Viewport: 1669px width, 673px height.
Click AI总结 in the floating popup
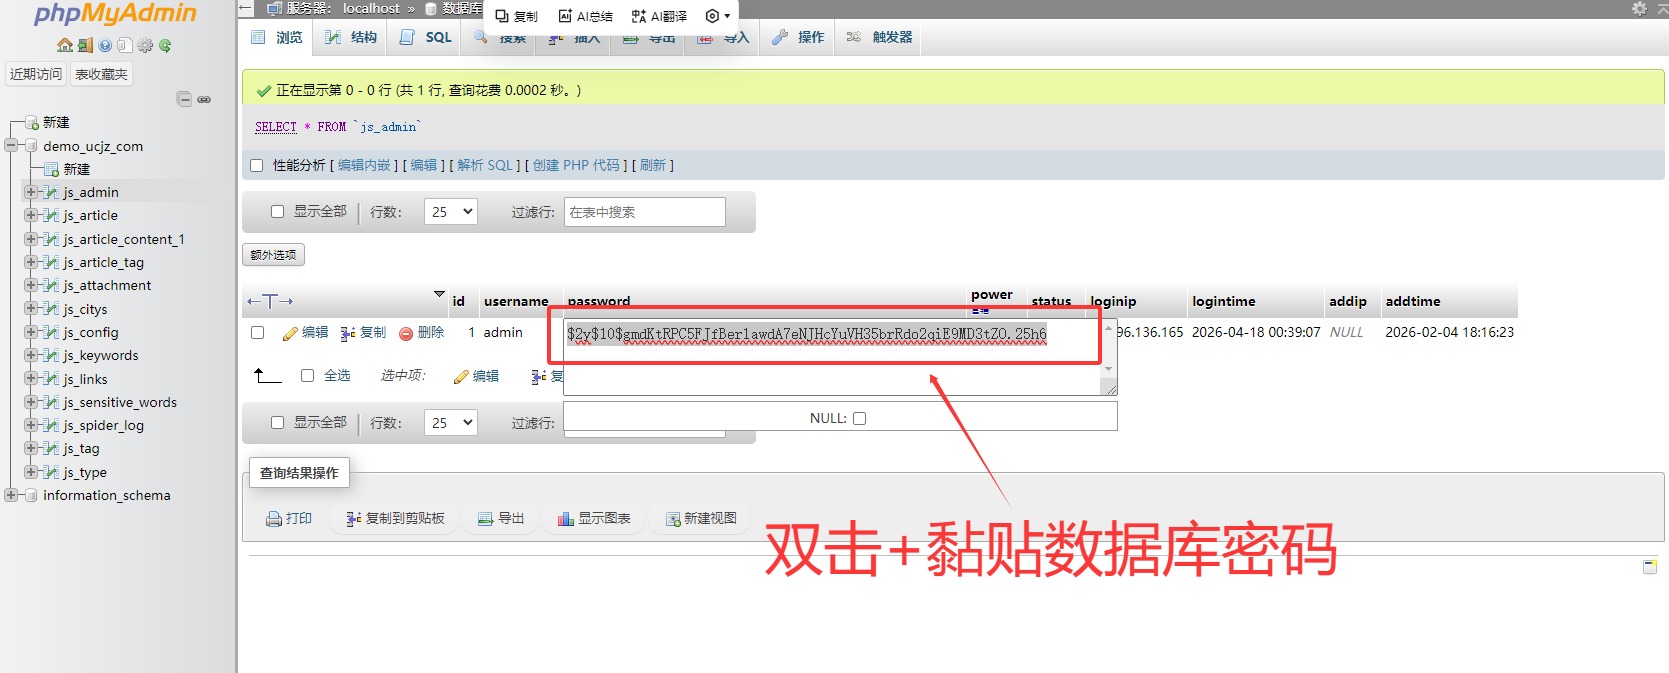point(585,16)
